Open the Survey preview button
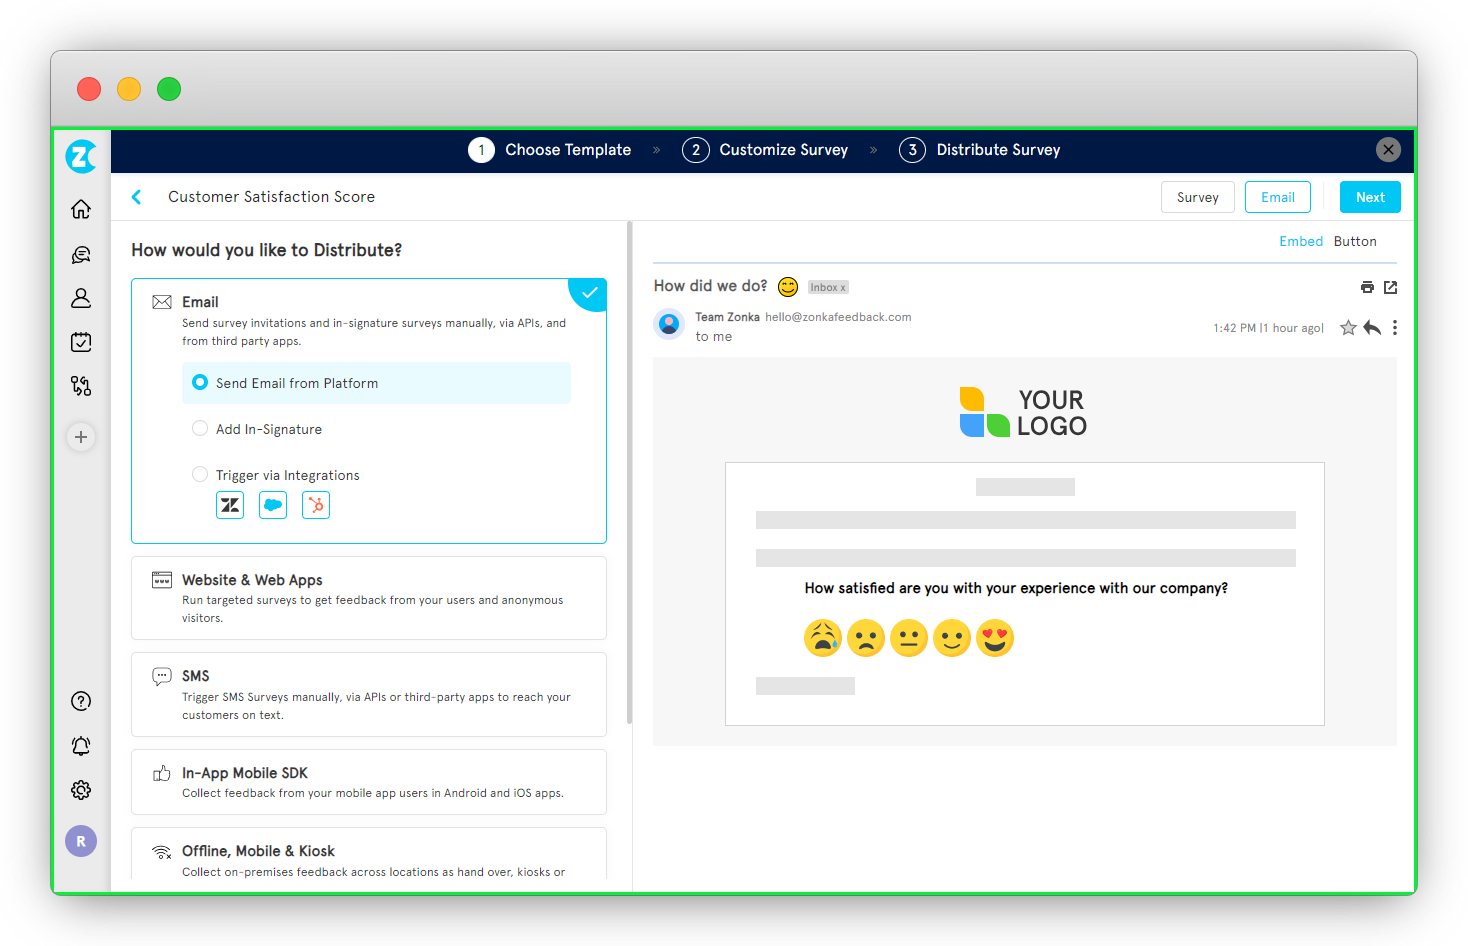Viewport: 1468px width, 946px height. 1197,197
